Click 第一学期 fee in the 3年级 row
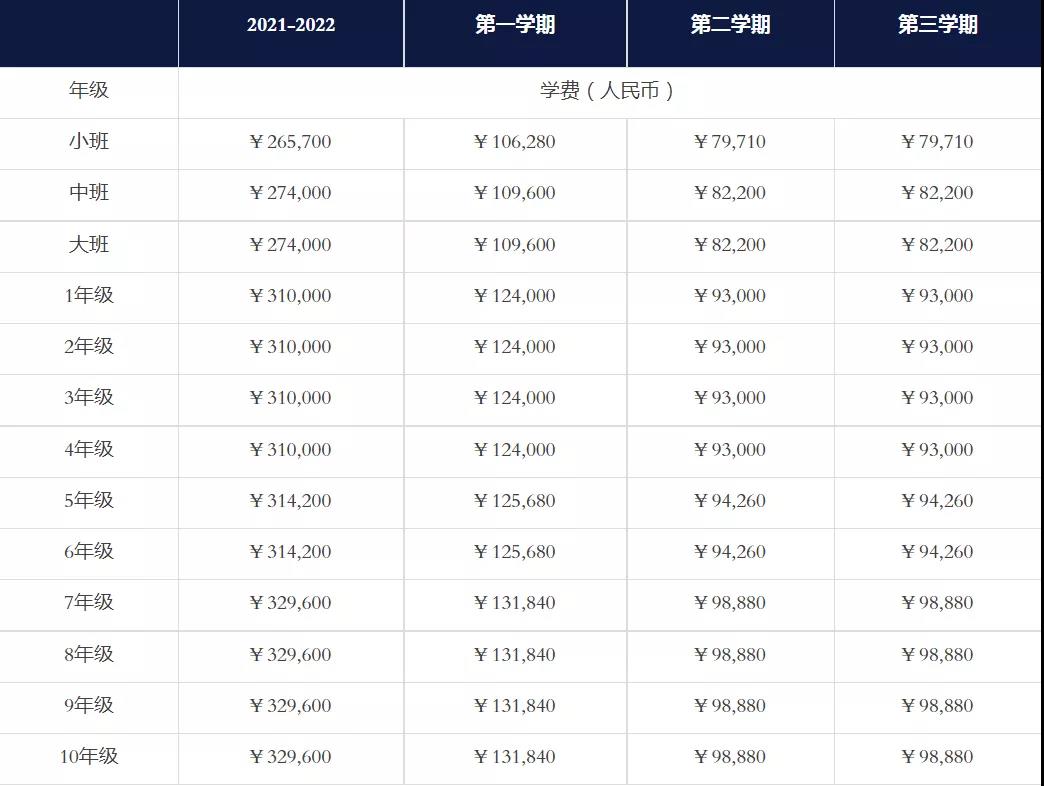This screenshot has height=786, width=1044. (x=514, y=398)
